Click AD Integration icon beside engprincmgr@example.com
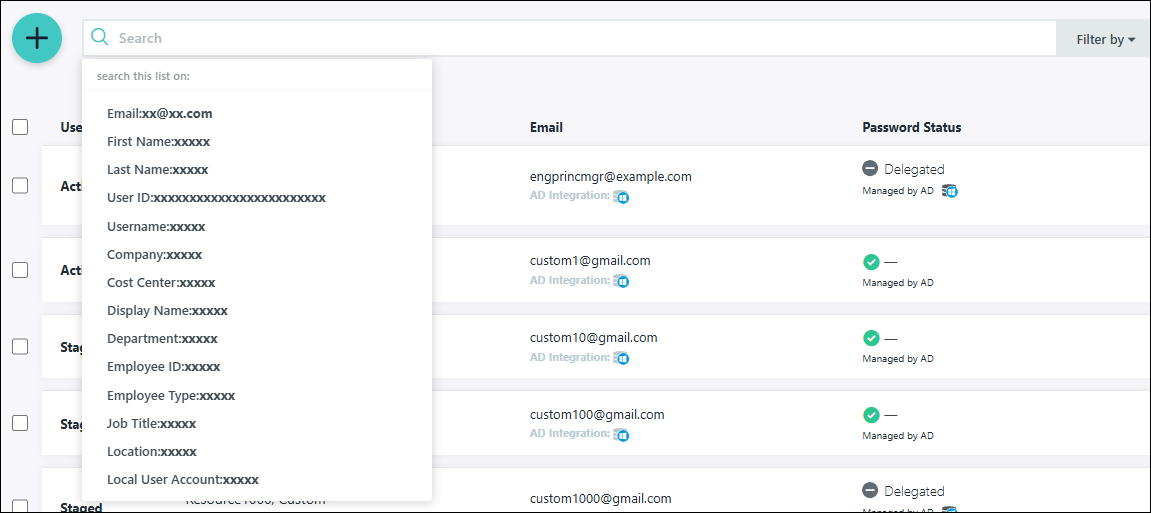The height and width of the screenshot is (513, 1151). 621,197
